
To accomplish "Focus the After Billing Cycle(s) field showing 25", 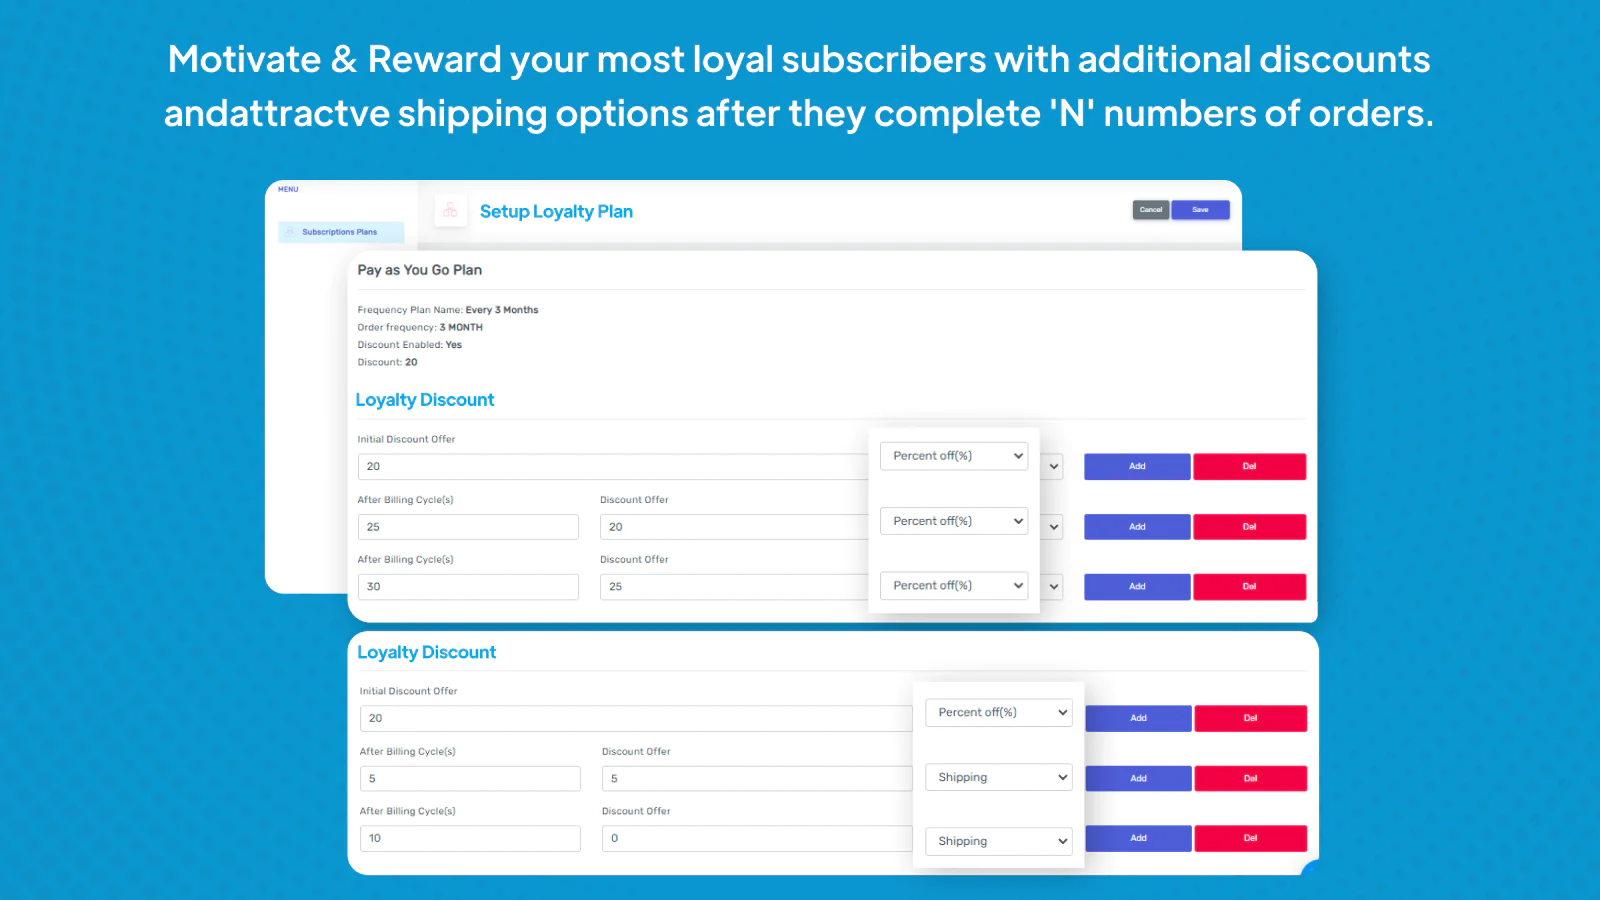I will [x=468, y=527].
